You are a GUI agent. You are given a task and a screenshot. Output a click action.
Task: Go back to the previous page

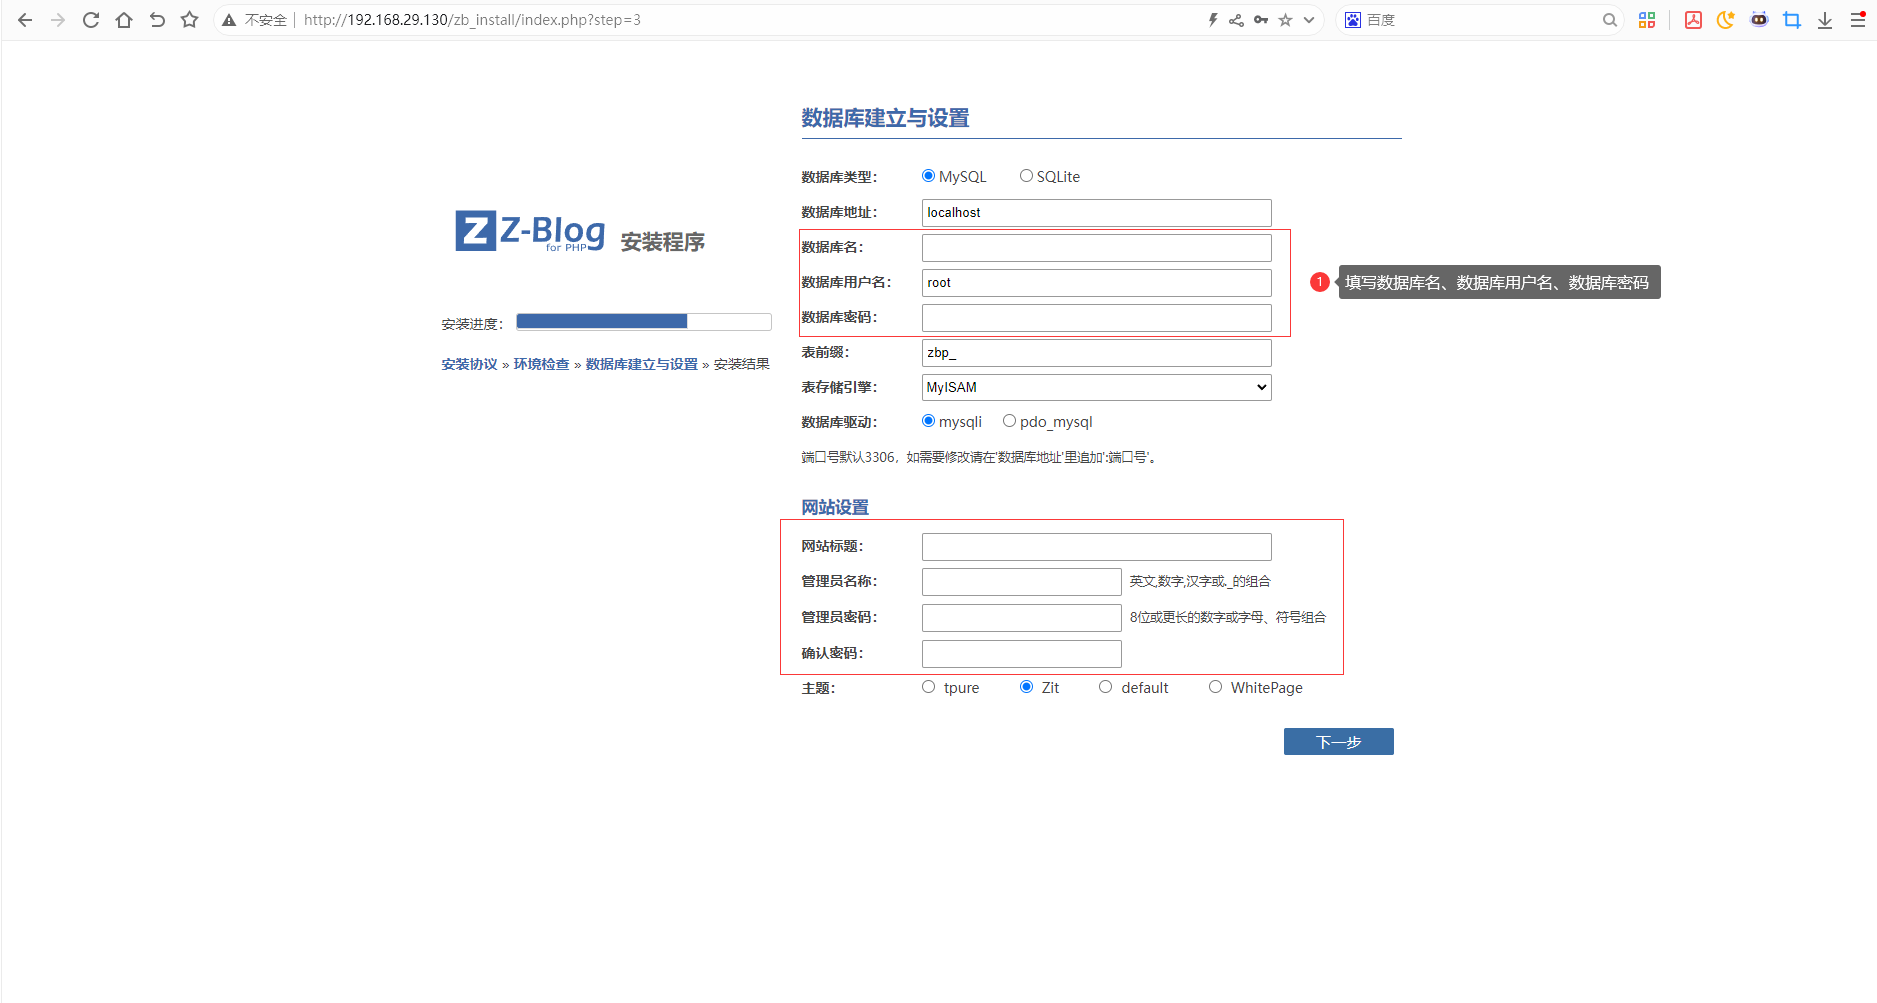click(x=25, y=20)
